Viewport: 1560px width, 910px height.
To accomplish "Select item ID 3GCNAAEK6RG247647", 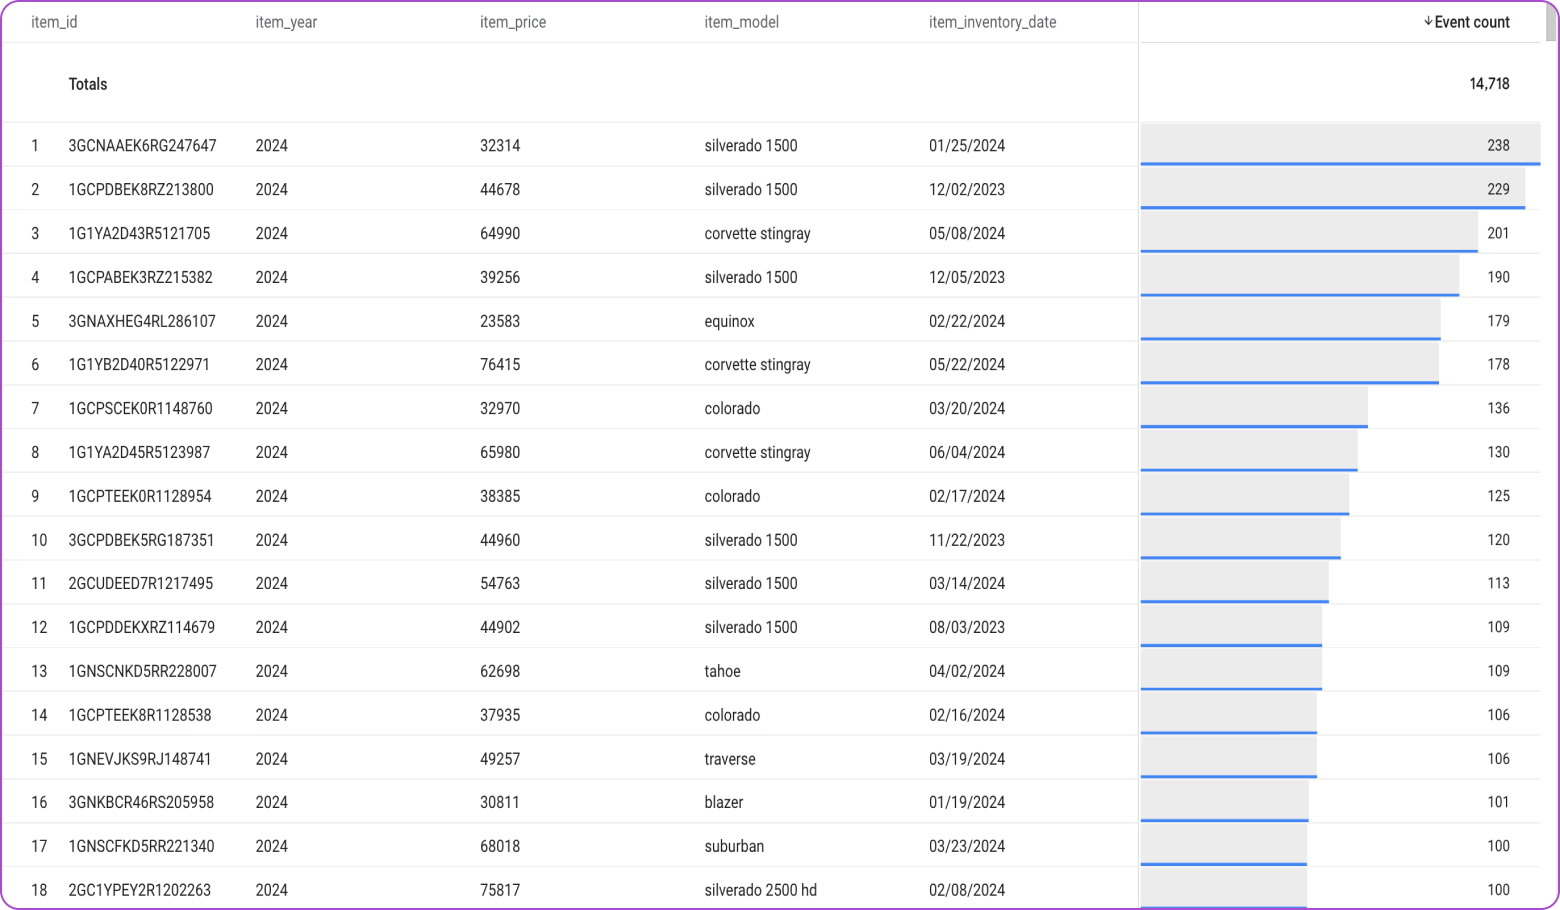I will click(x=142, y=146).
